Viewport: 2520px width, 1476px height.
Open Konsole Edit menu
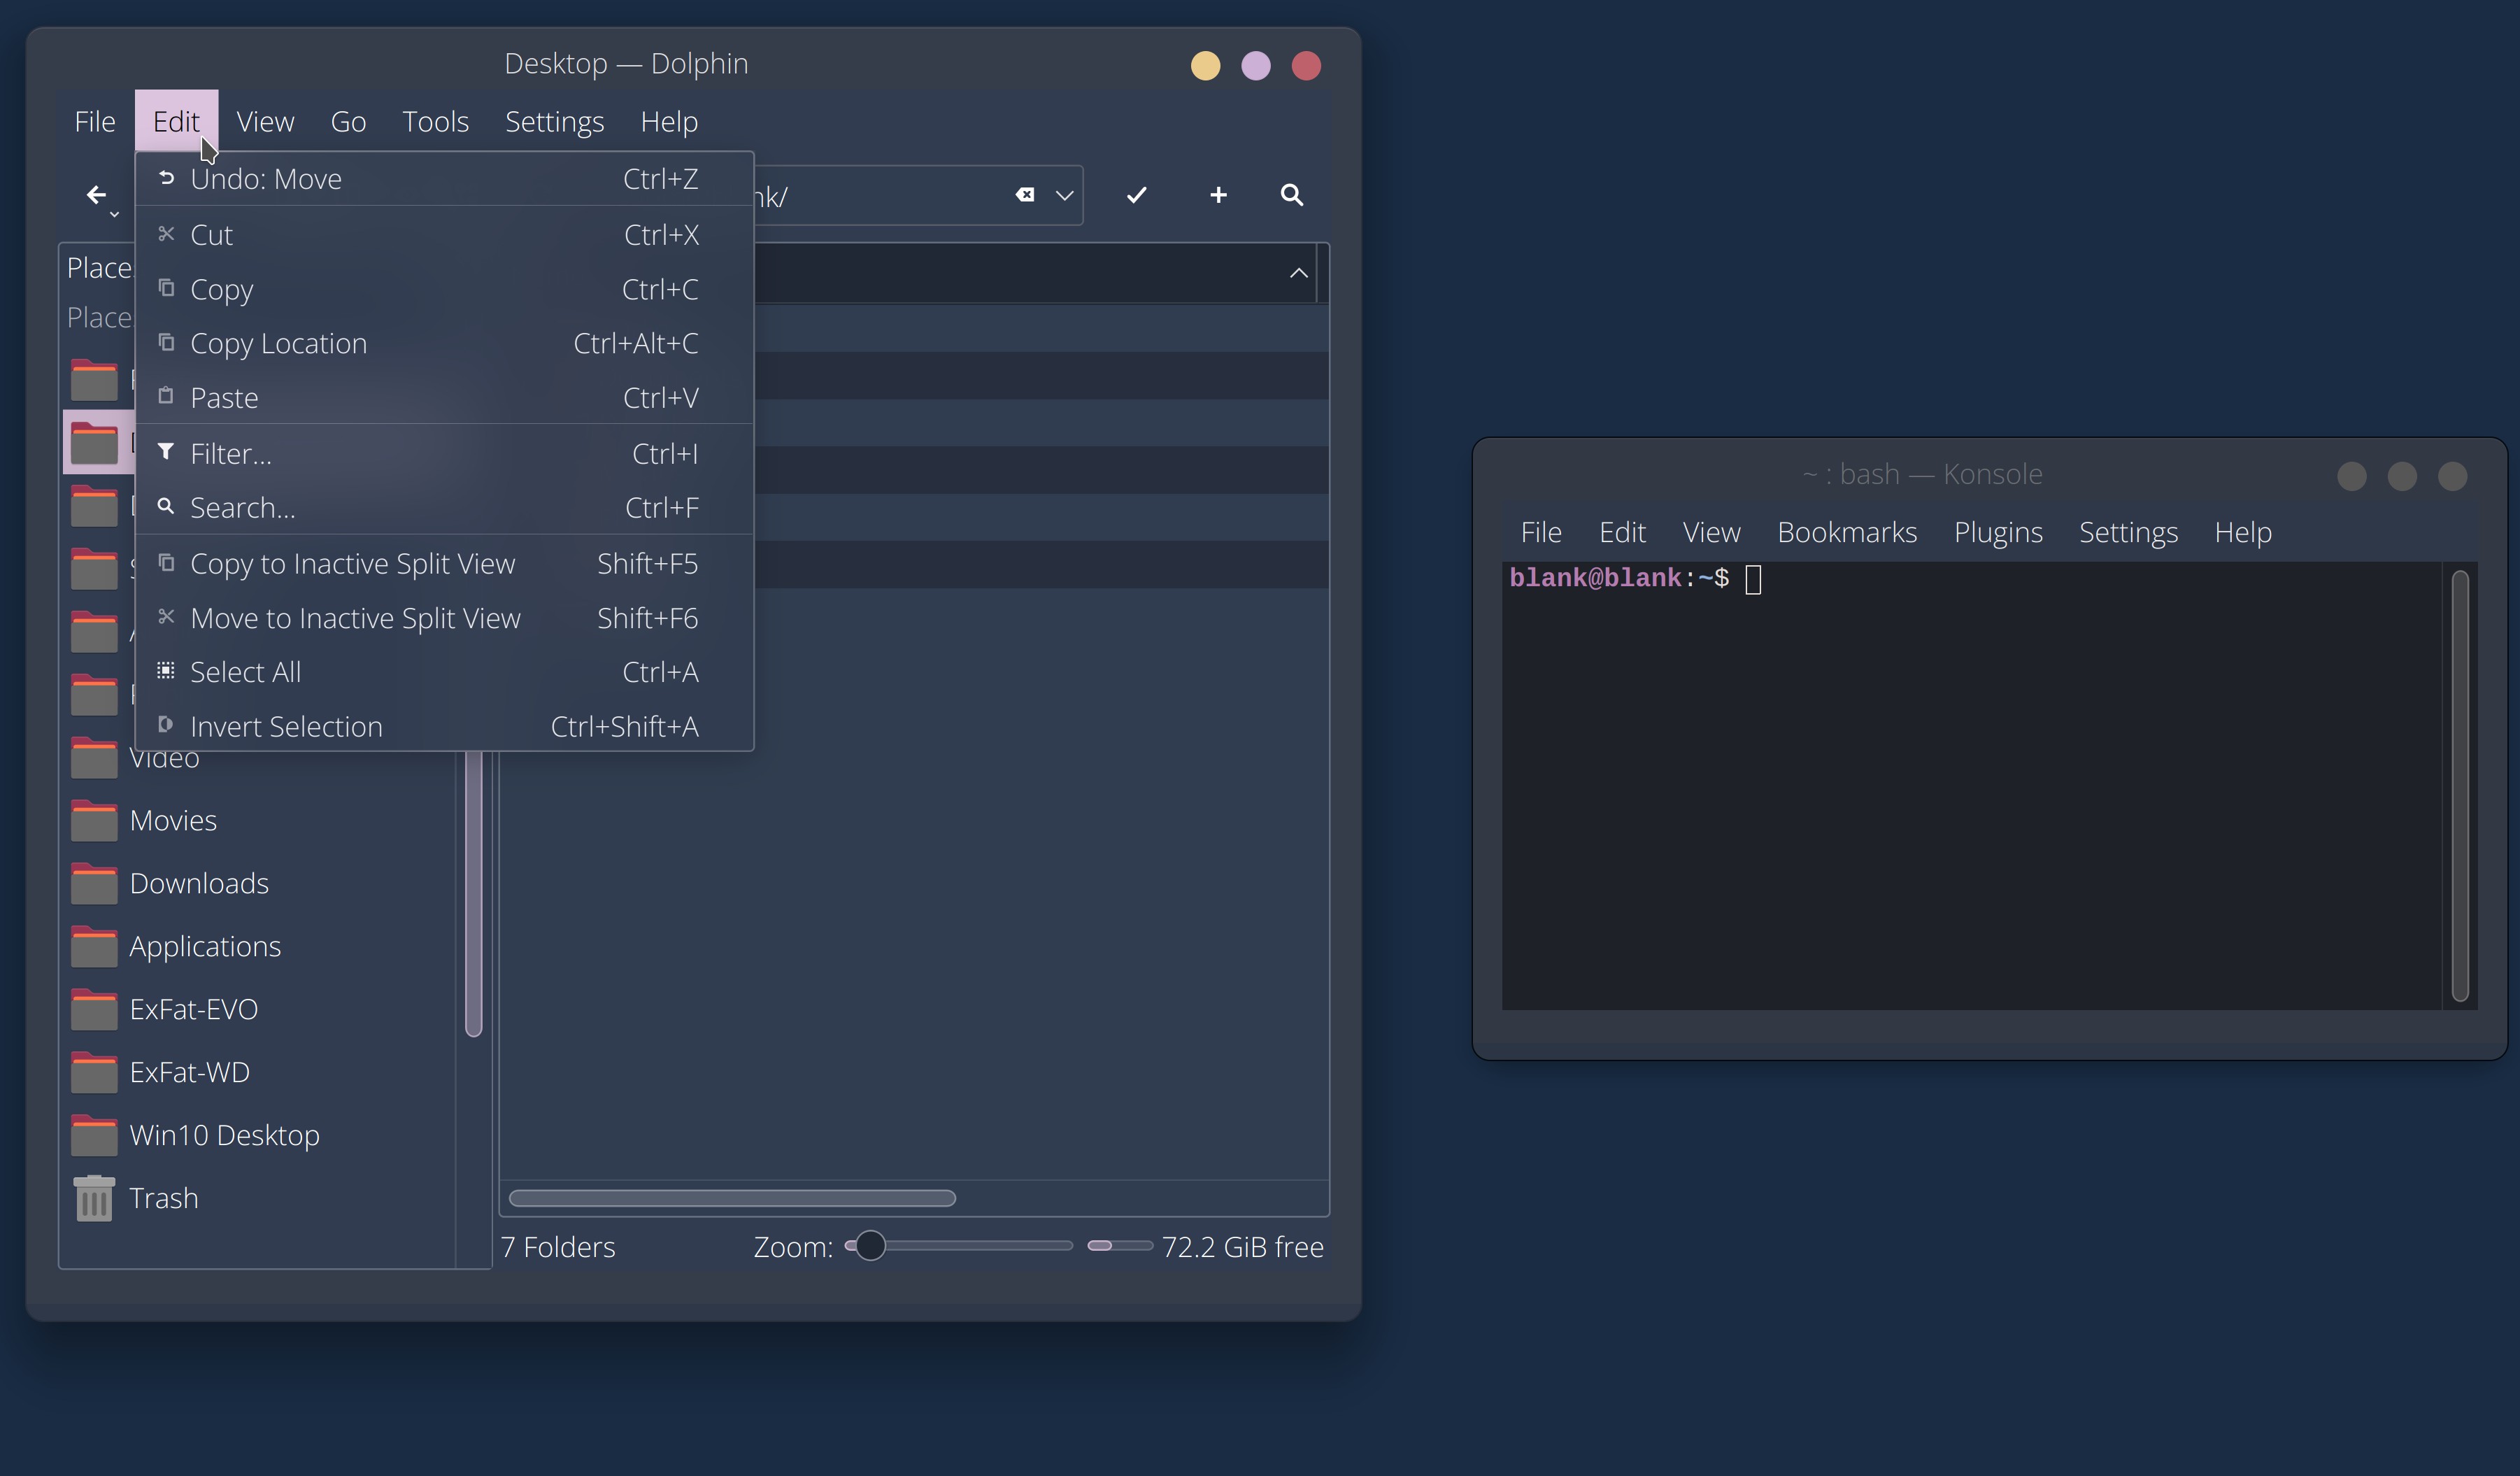(x=1622, y=532)
